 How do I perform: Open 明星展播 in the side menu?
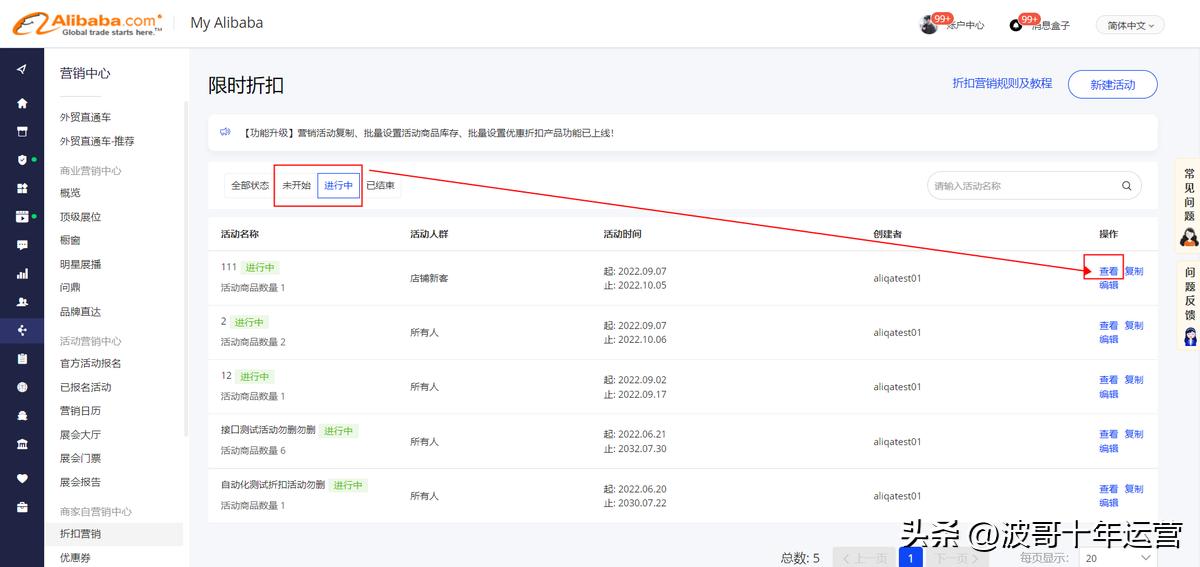point(80,265)
